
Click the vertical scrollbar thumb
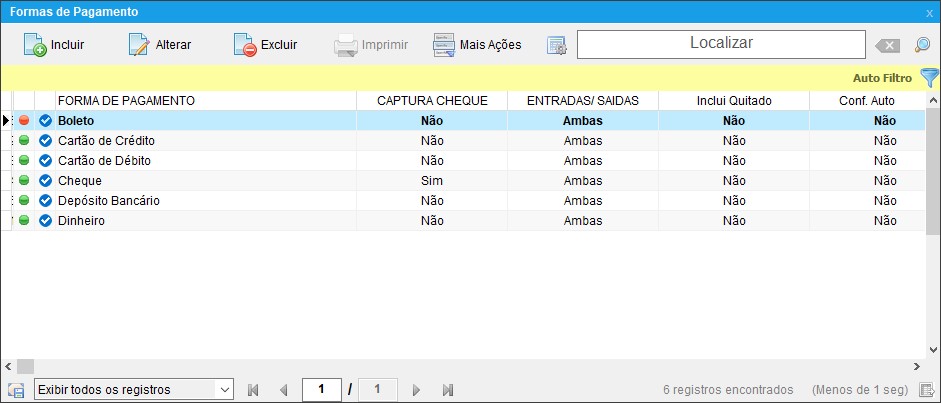tap(933, 173)
